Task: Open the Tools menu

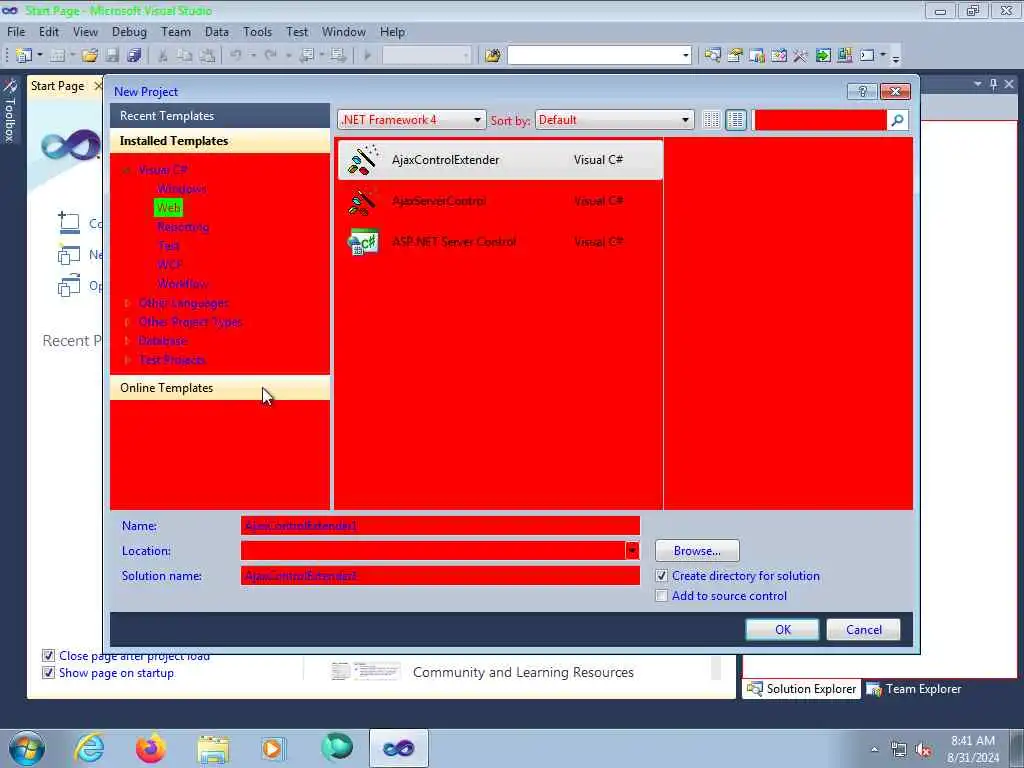Action: 257,31
